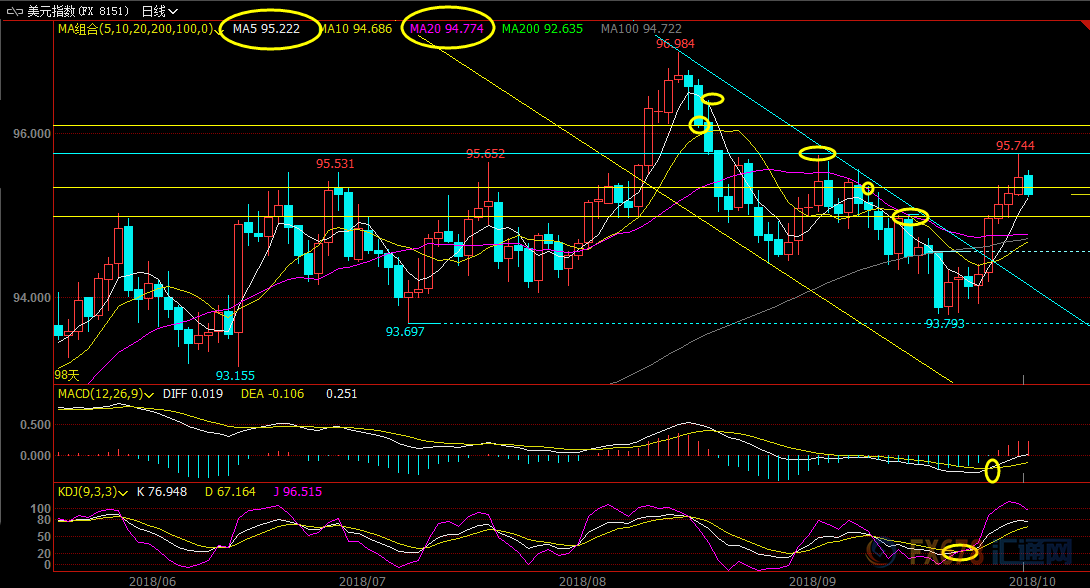Click the 96.000 price axis label
The width and height of the screenshot is (1090, 588).
coord(32,133)
